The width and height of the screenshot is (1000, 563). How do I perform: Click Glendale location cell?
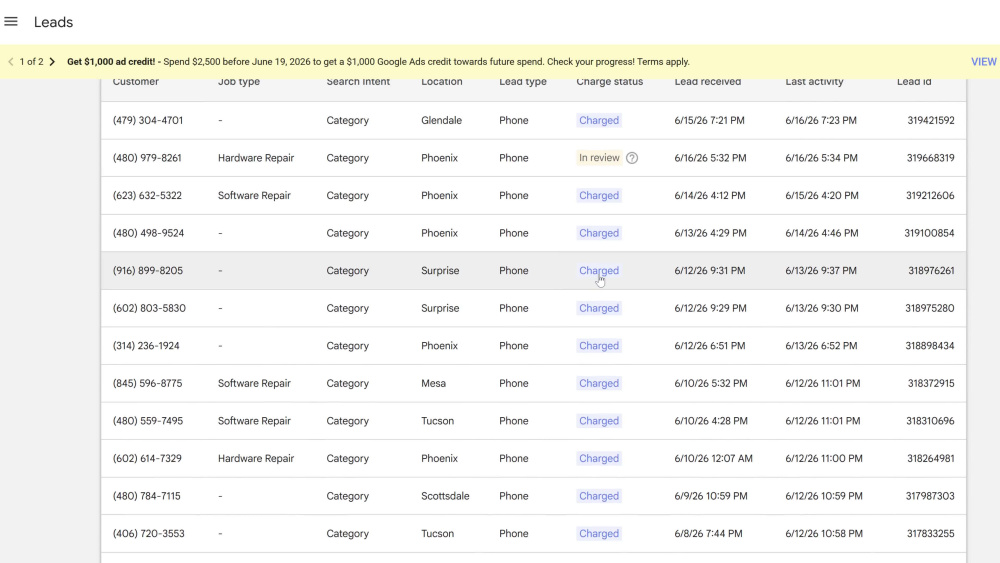coord(441,121)
